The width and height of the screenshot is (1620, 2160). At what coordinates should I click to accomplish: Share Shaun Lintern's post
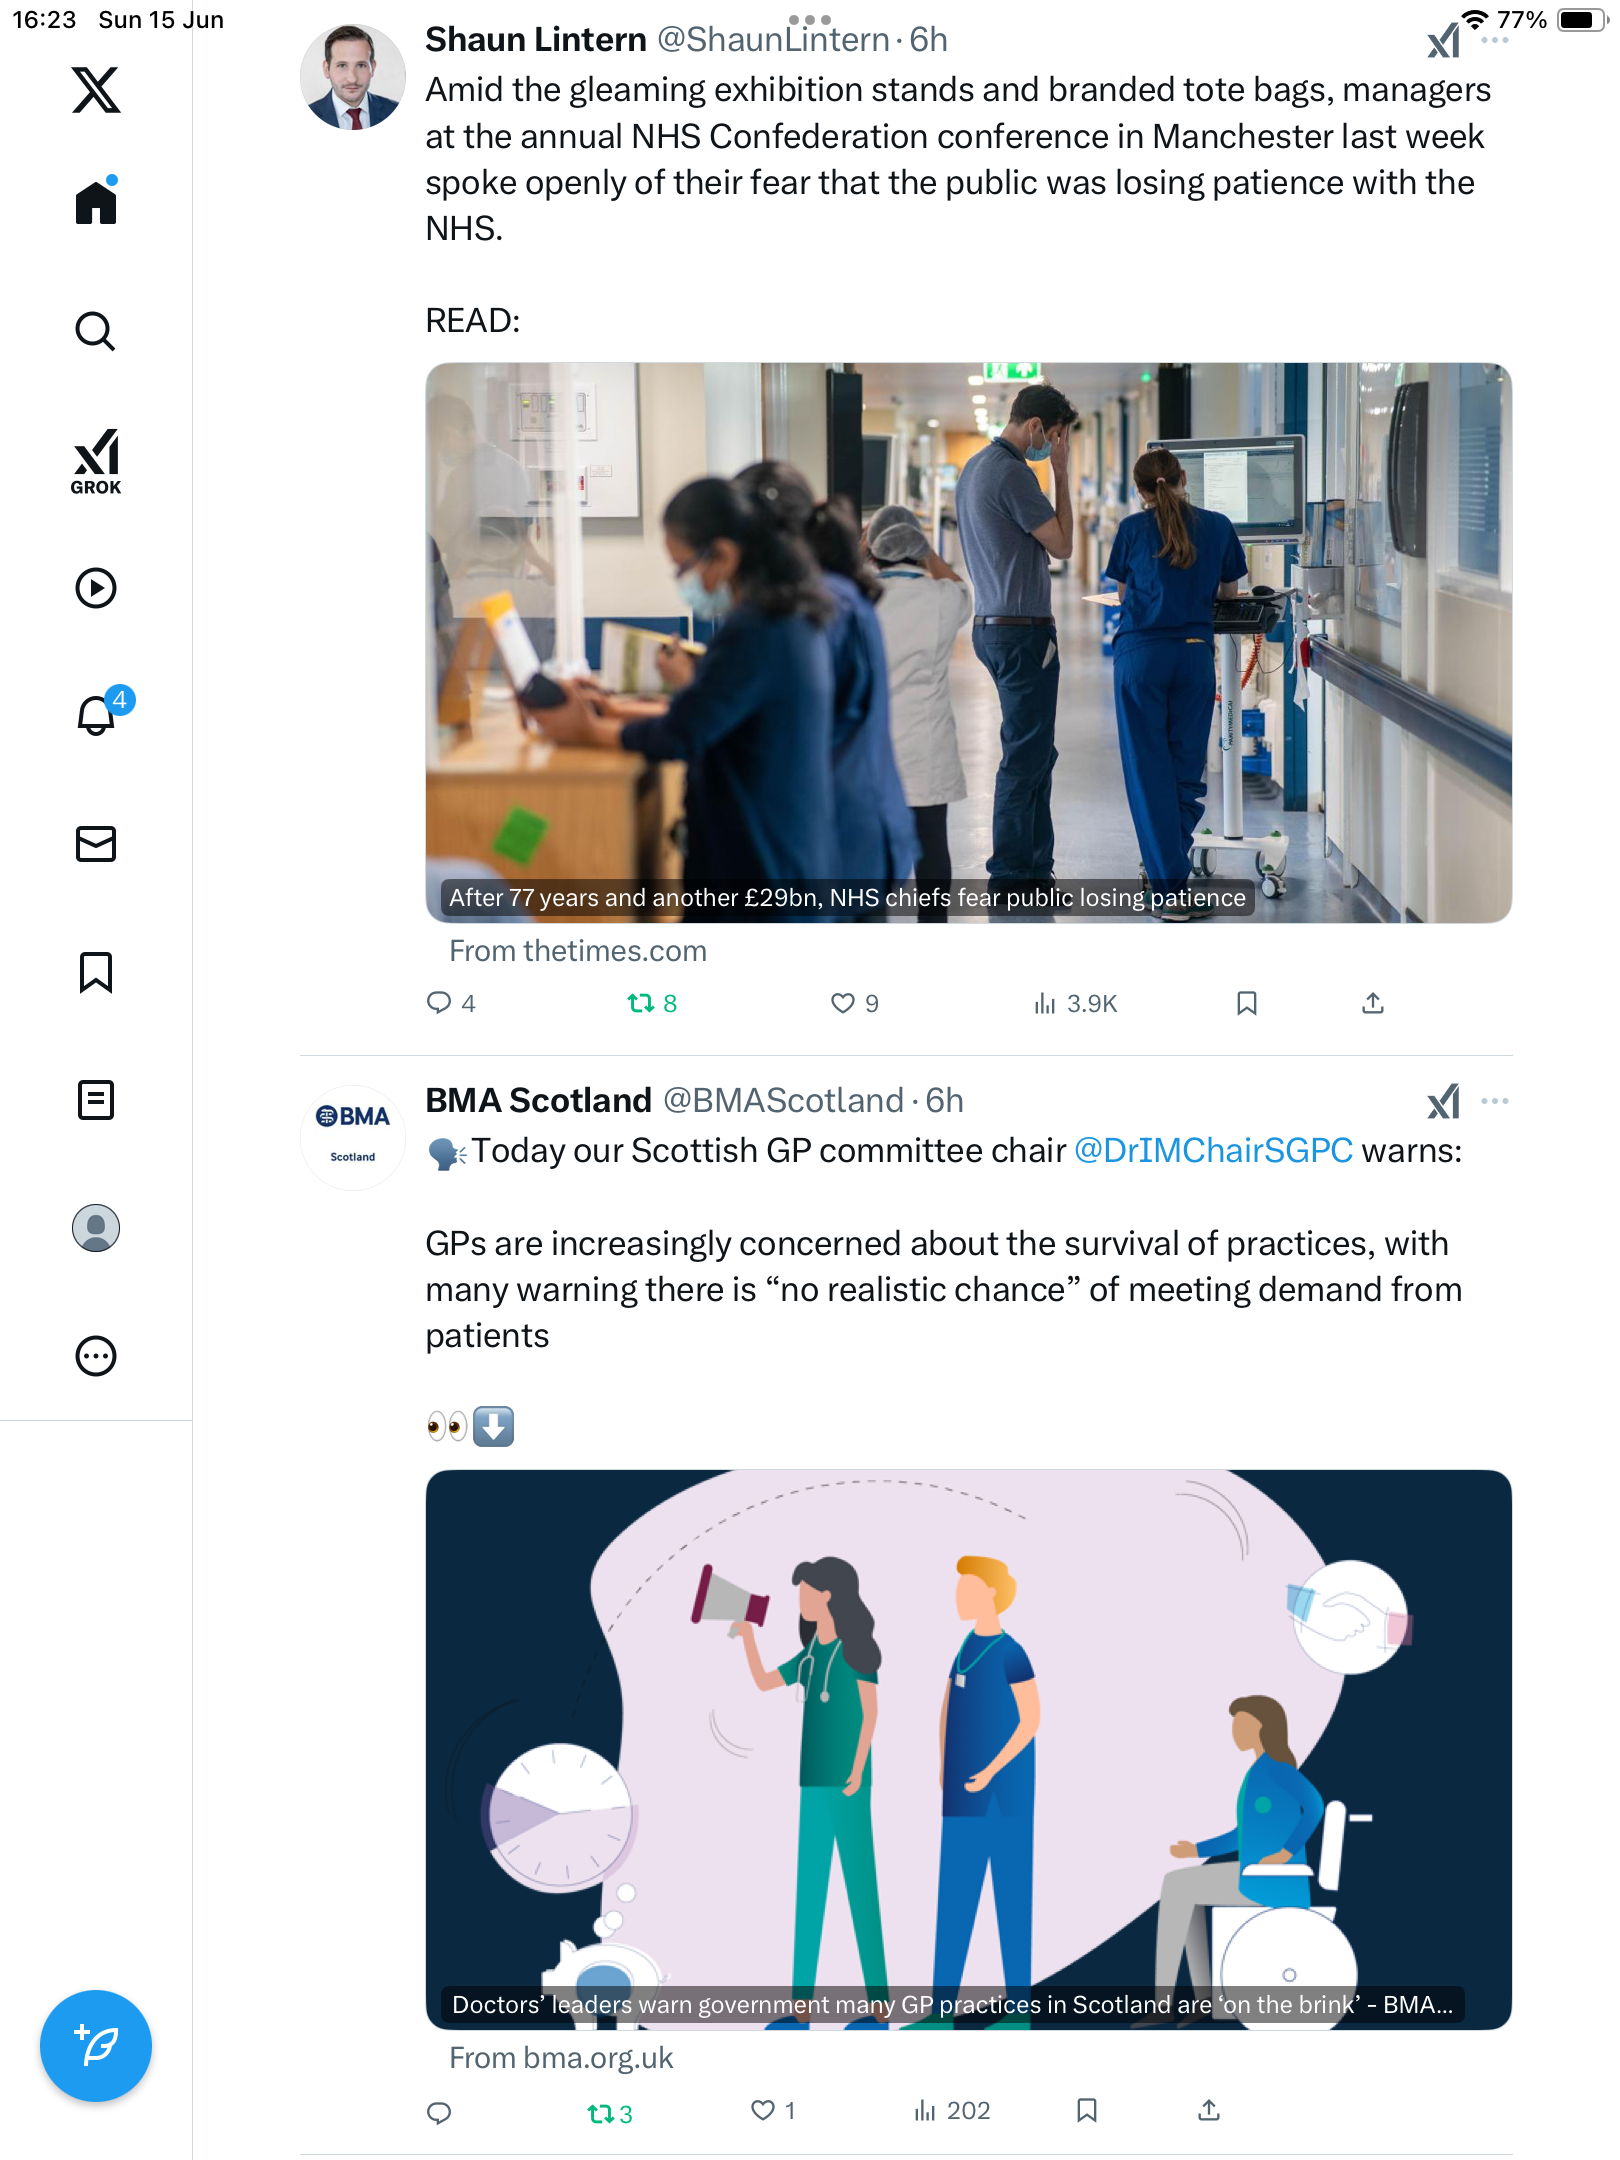(x=1373, y=1003)
